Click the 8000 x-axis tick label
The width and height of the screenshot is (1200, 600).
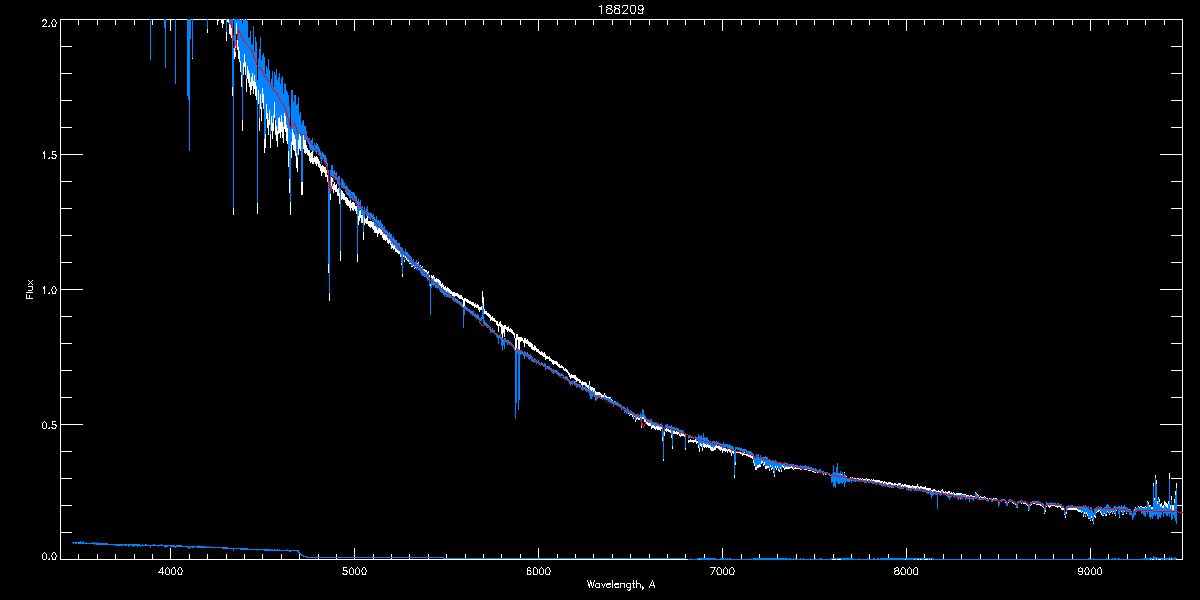pos(905,572)
